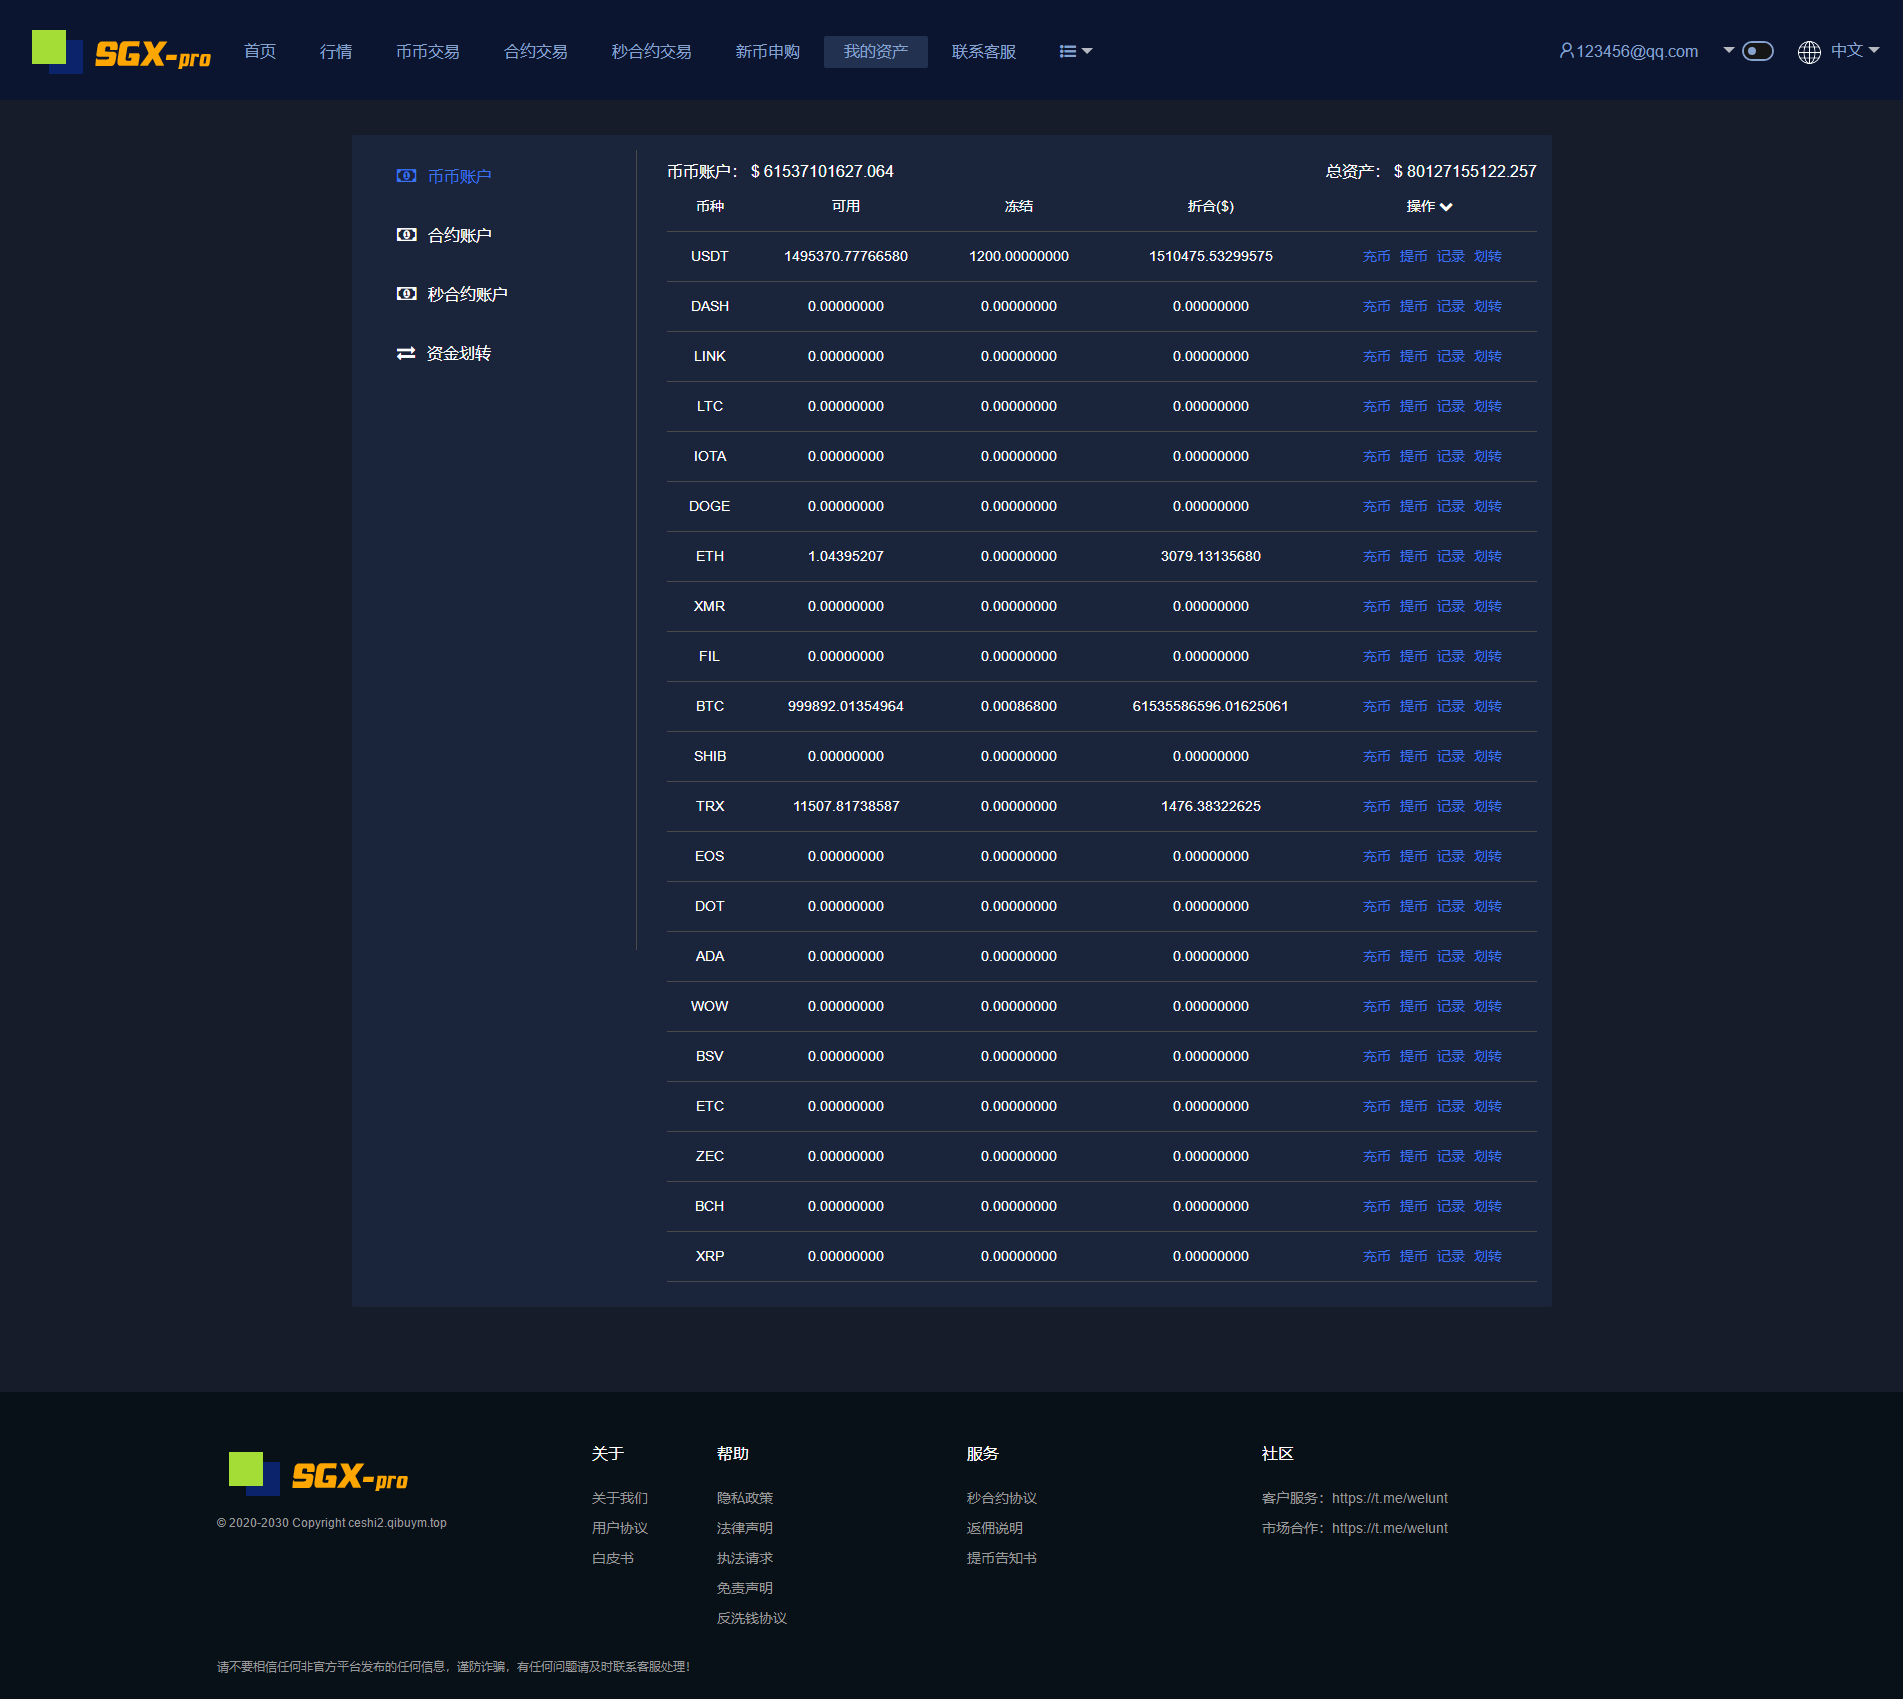
Task: Open the account dropdown arrow beside email
Action: [x=1728, y=50]
